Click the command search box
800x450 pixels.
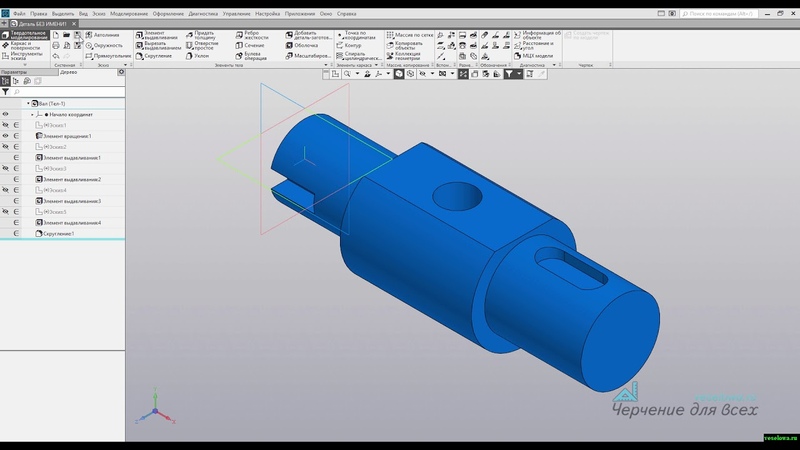(x=719, y=14)
